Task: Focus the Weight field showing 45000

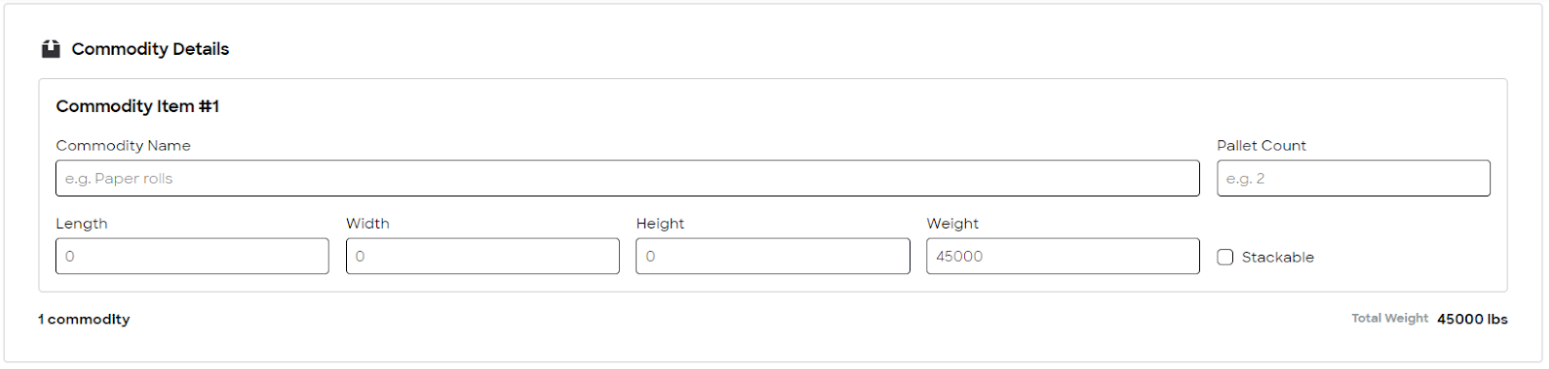Action: click(1063, 256)
